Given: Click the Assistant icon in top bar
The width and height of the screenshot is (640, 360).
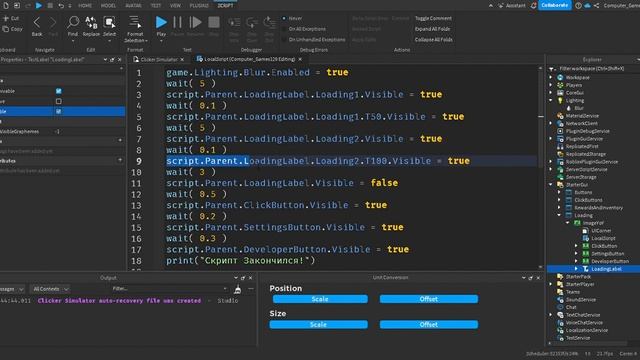Looking at the screenshot, I should coord(501,5).
